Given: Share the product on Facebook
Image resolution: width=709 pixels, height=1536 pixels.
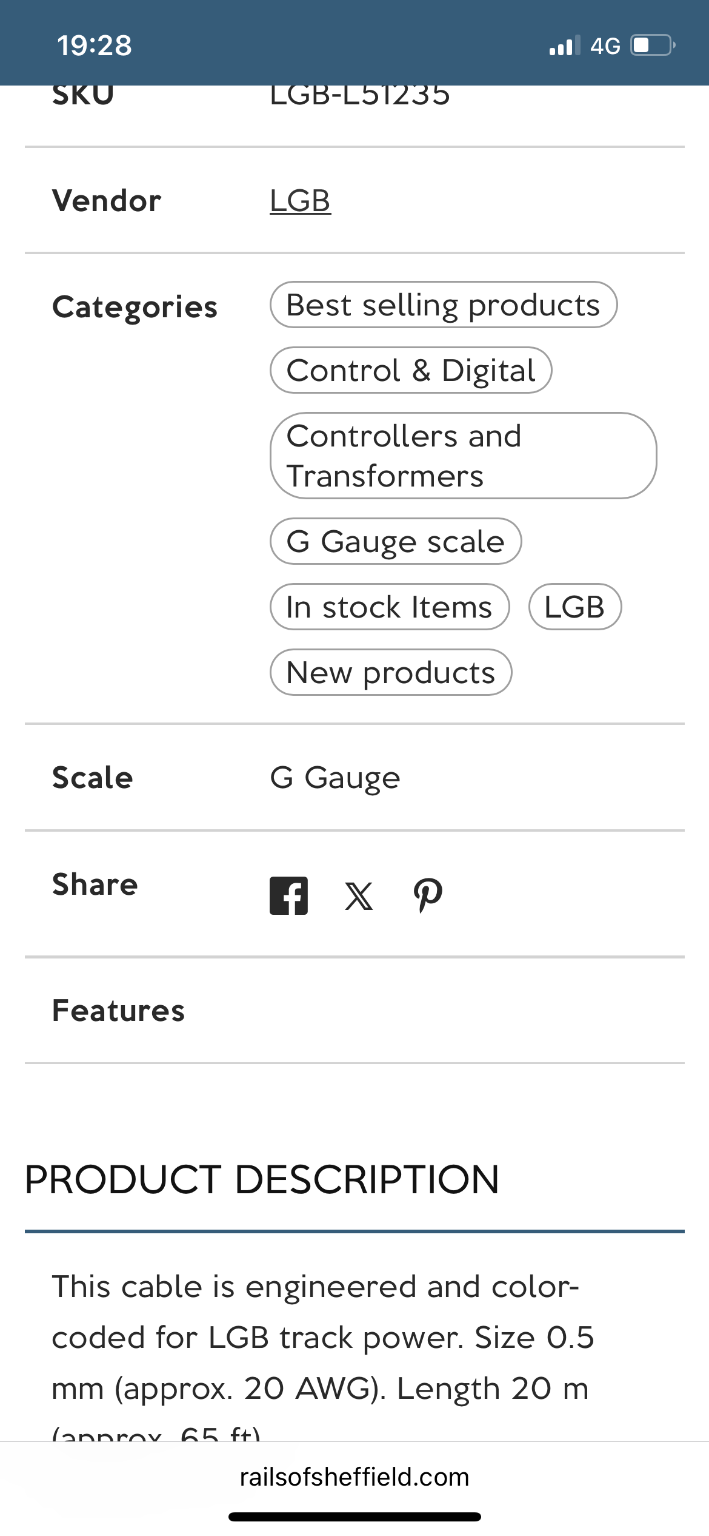Looking at the screenshot, I should click(x=289, y=895).
